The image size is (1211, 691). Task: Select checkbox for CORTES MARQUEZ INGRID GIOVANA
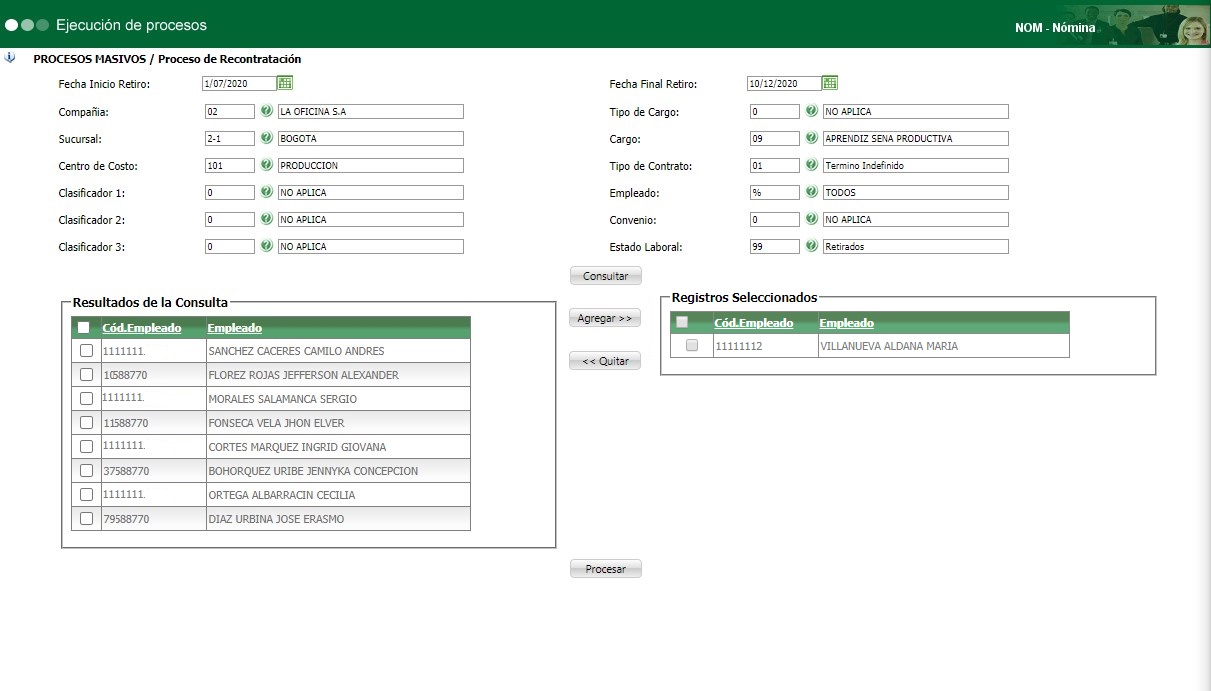[86, 446]
